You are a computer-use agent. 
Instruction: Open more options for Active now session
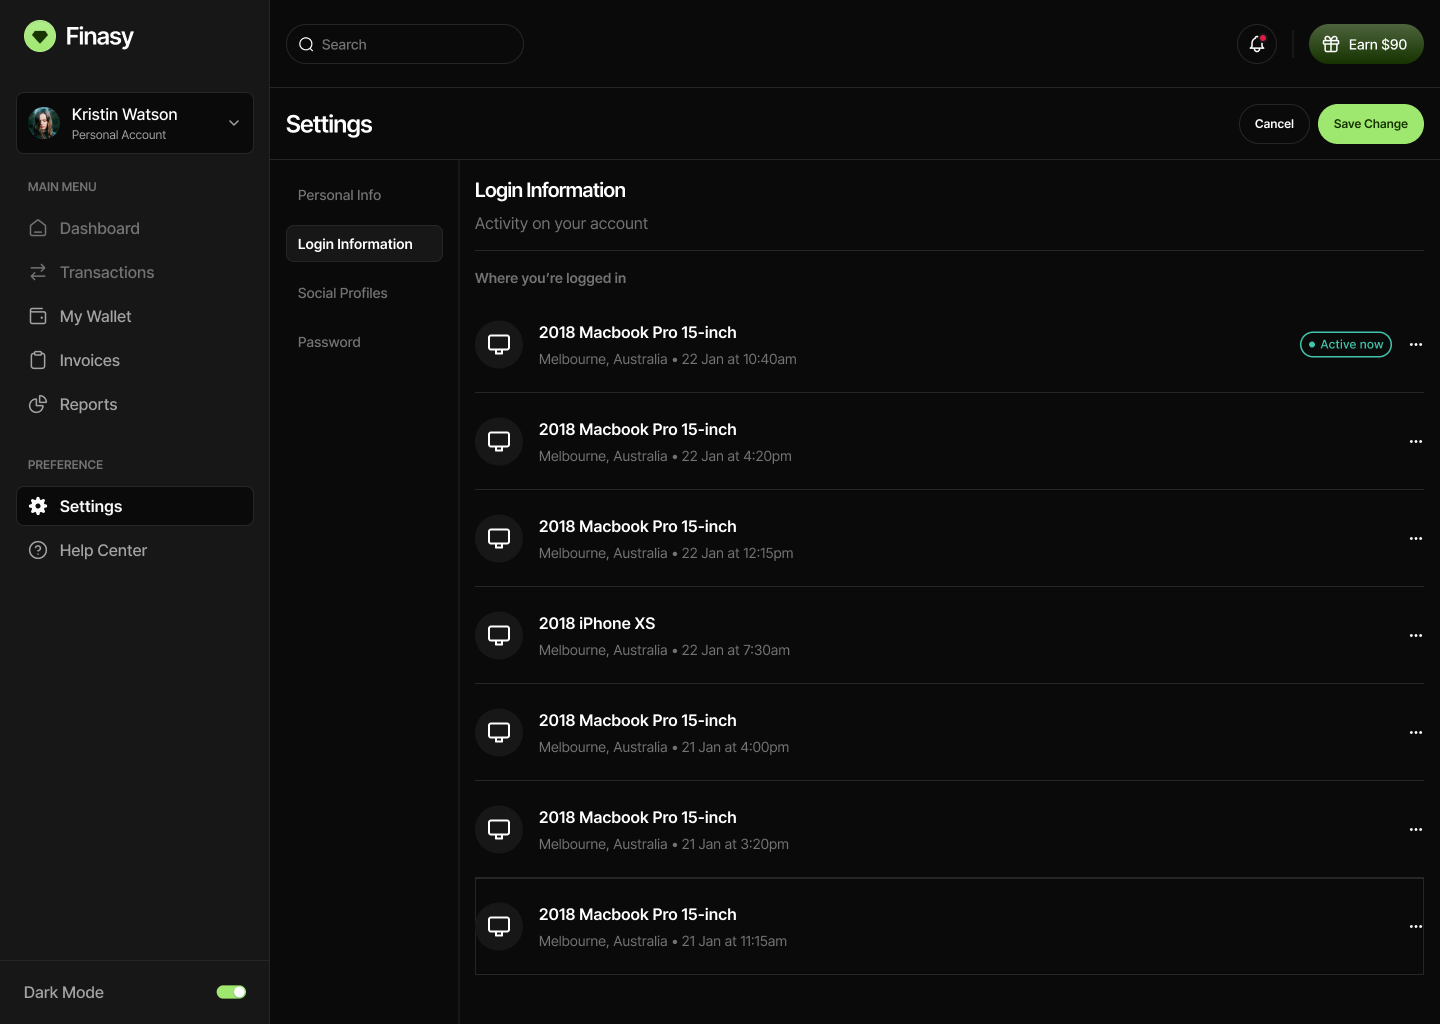coord(1416,344)
